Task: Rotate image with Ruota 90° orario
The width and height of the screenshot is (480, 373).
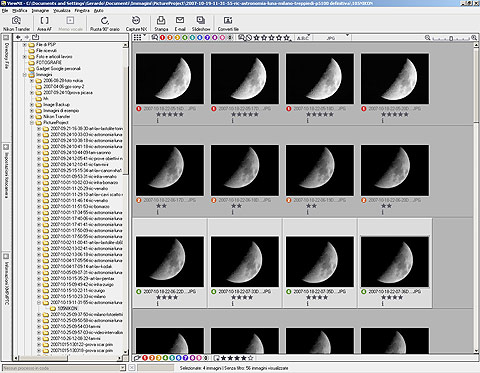Action: [105, 24]
